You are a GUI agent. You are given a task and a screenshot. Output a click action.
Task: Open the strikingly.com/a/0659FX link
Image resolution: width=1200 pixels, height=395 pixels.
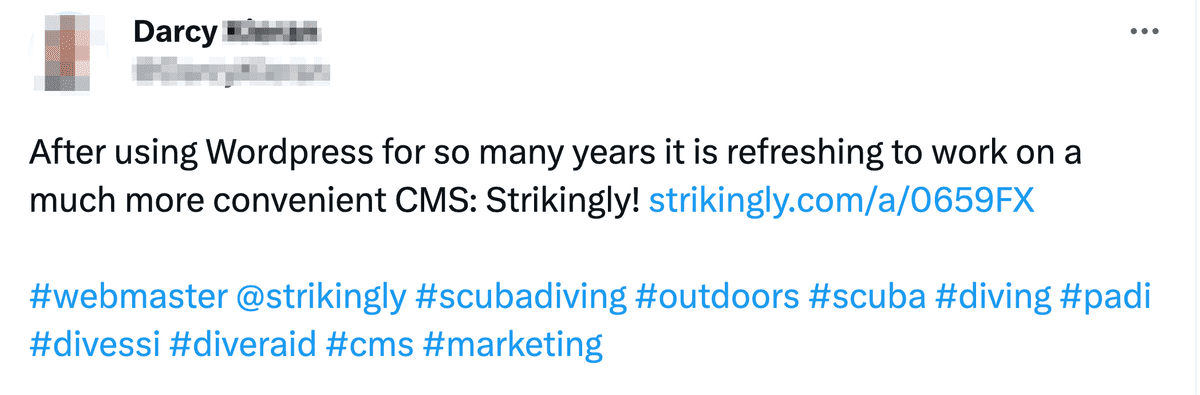click(x=842, y=202)
